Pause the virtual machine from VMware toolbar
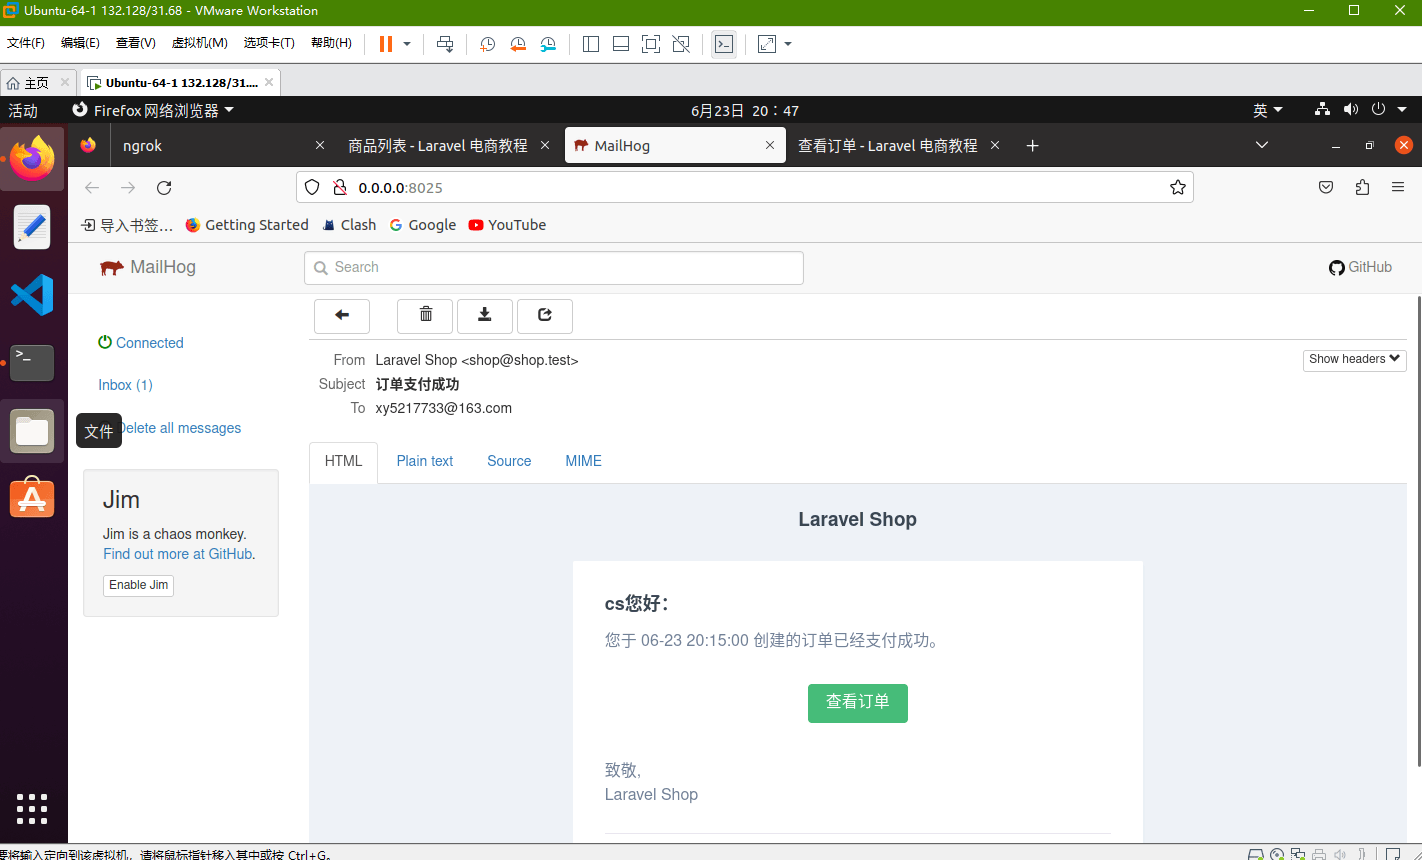This screenshot has height=860, width=1422. (386, 44)
